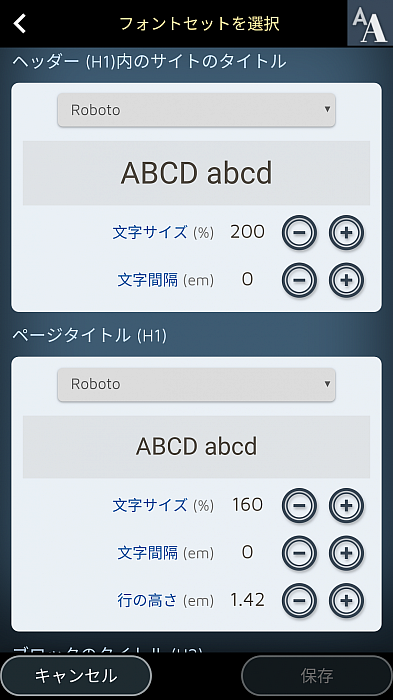
Task: Click the 行の高さ label
Action: 147,601
